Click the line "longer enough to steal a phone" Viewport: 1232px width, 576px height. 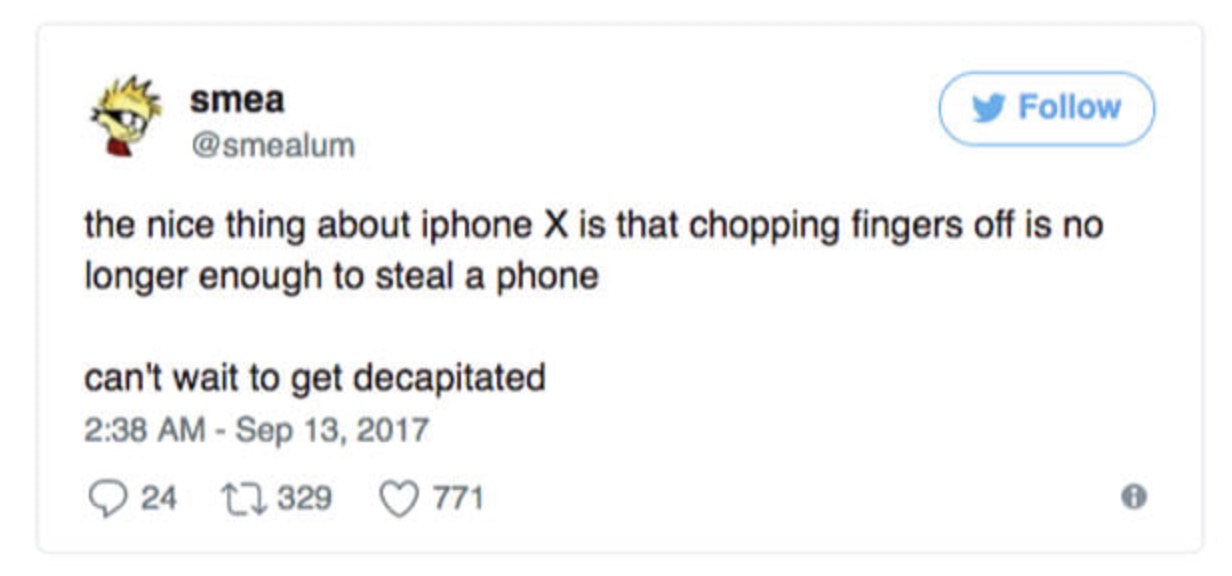point(340,276)
